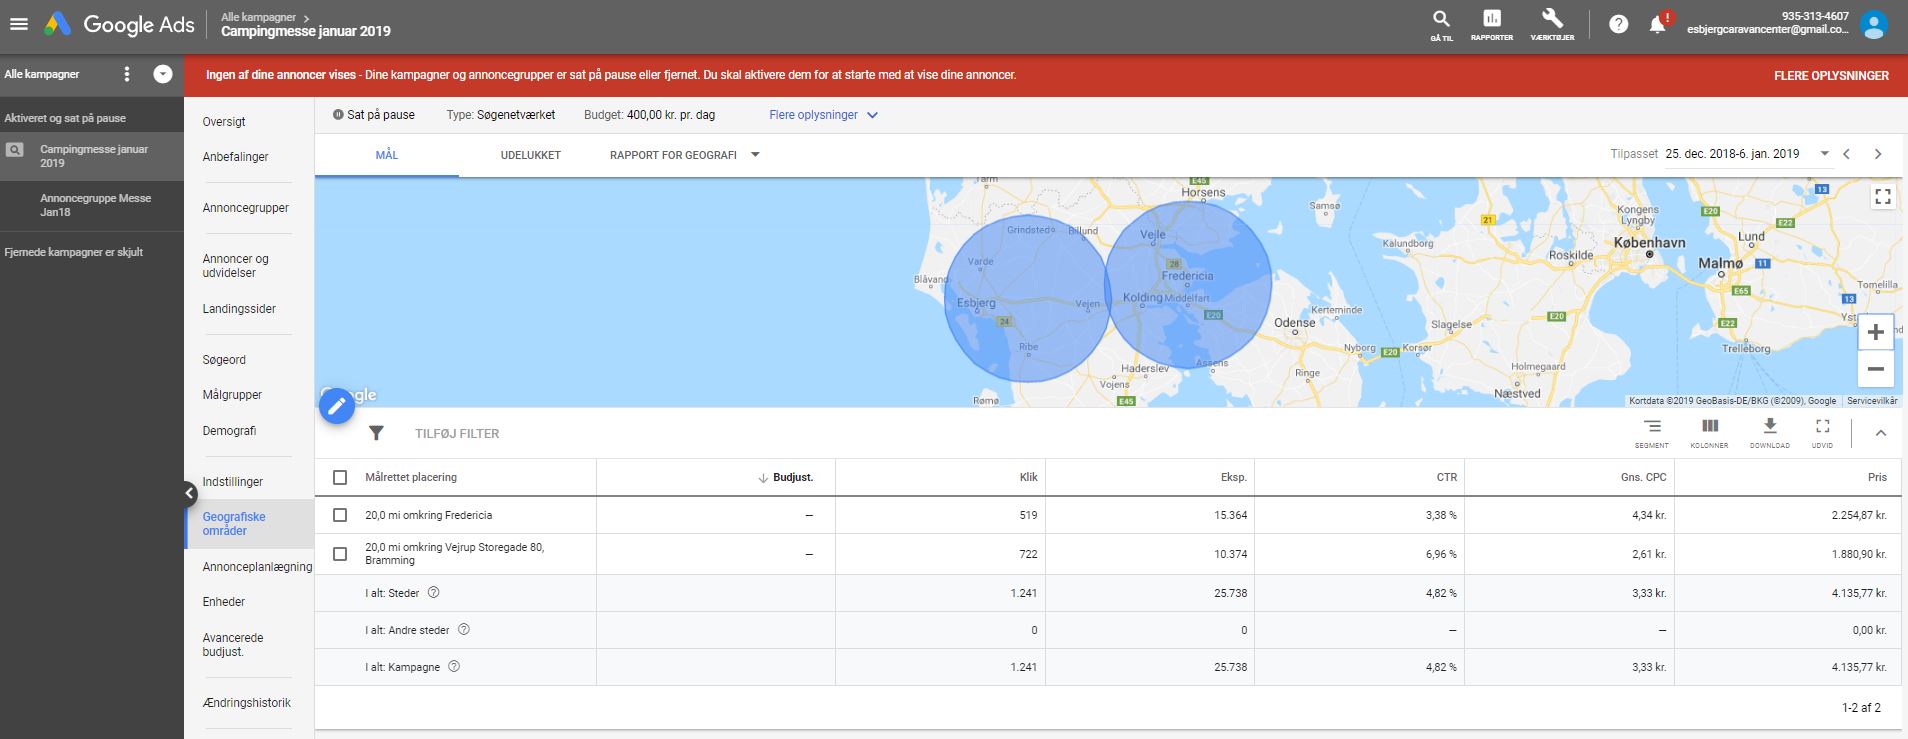
Task: Click the Udvid expand table icon
Action: coord(1822,433)
